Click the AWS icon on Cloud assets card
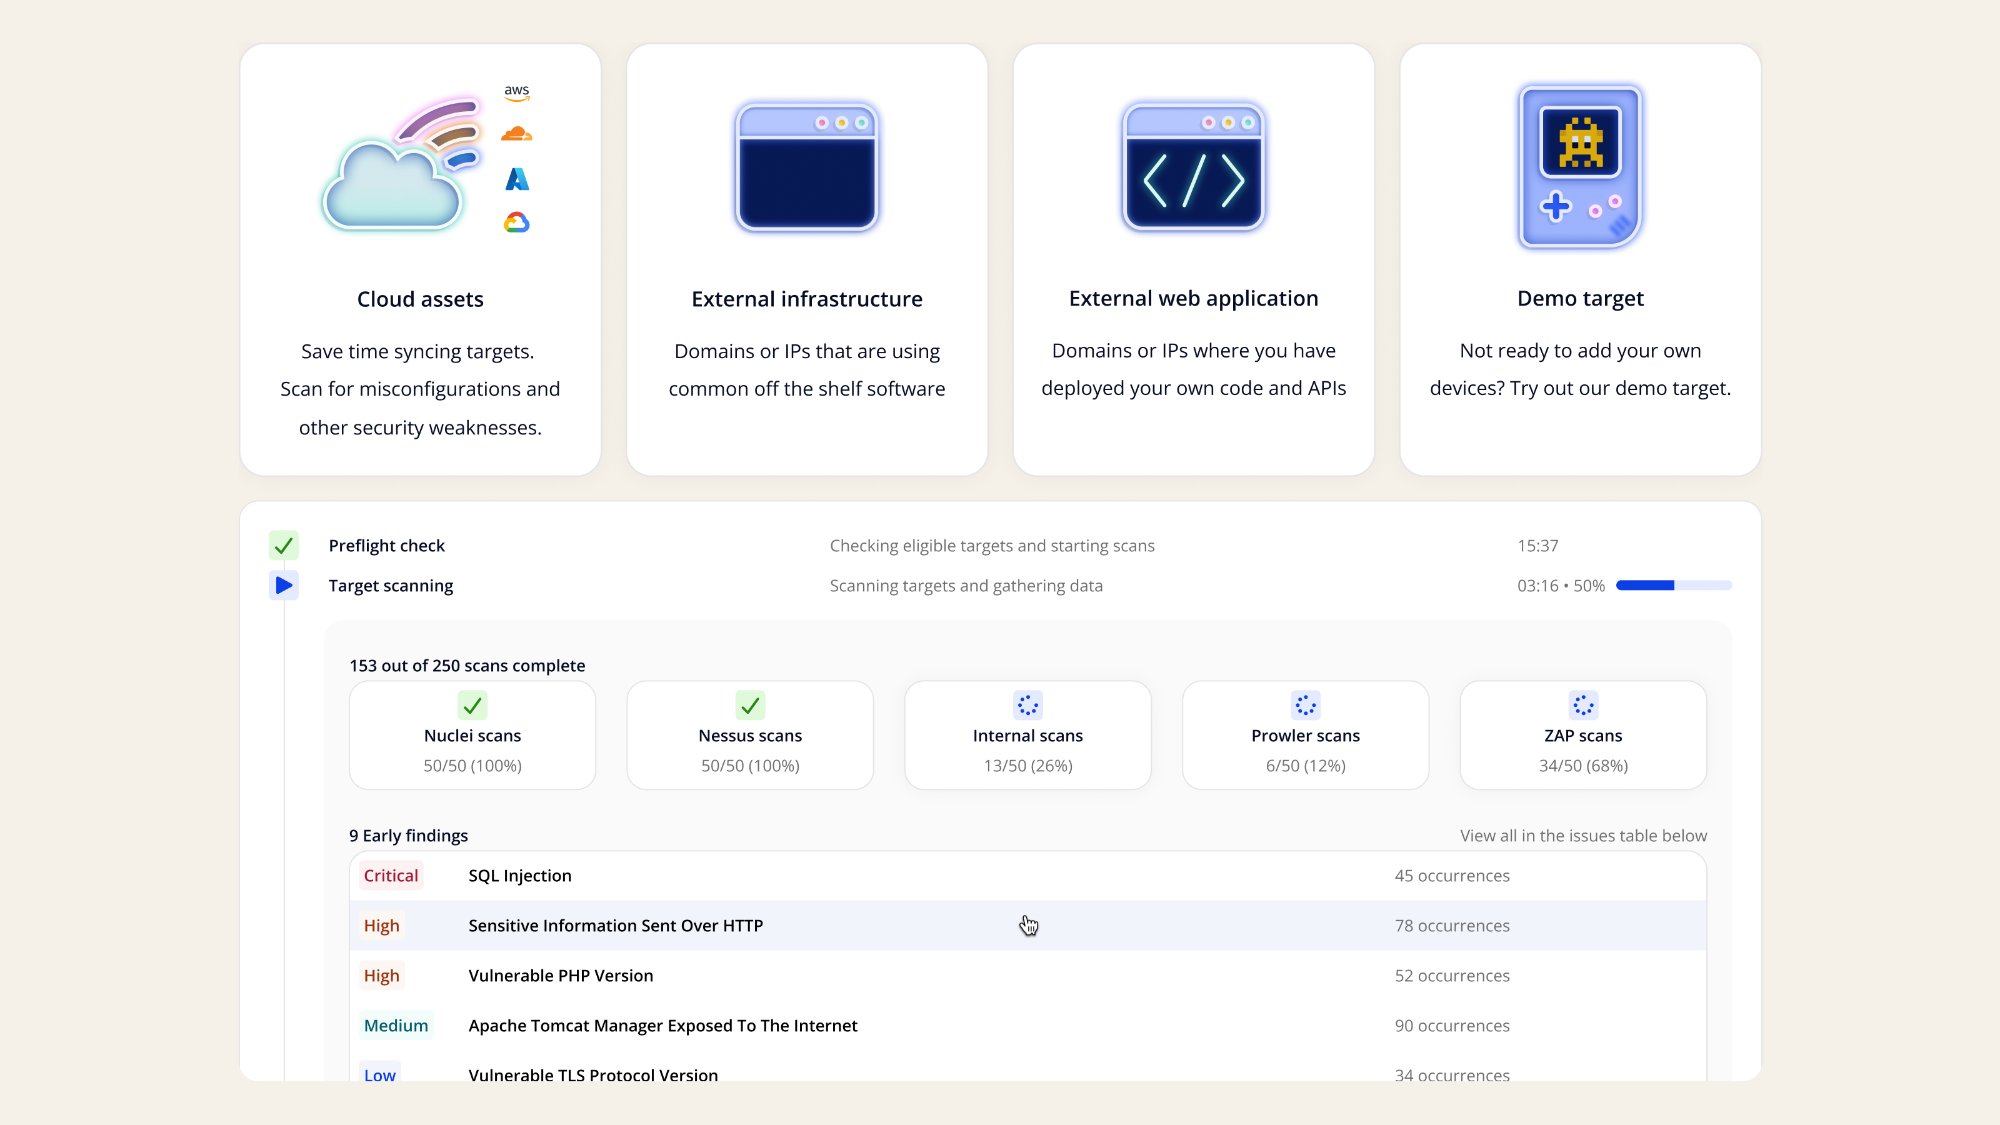The image size is (2000, 1125). [516, 92]
